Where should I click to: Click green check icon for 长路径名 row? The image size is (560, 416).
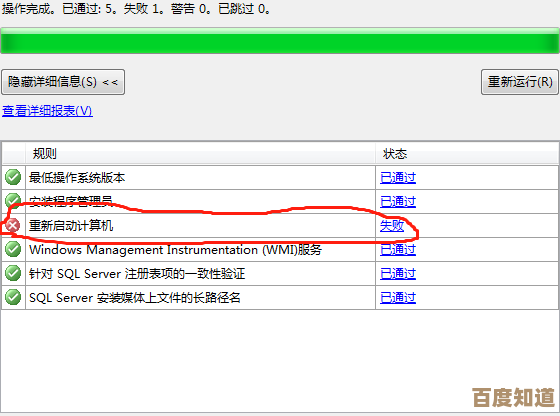pos(13,297)
